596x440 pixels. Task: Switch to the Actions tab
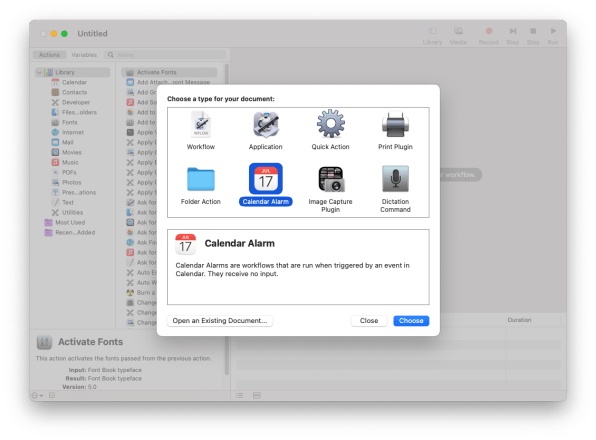[x=49, y=55]
